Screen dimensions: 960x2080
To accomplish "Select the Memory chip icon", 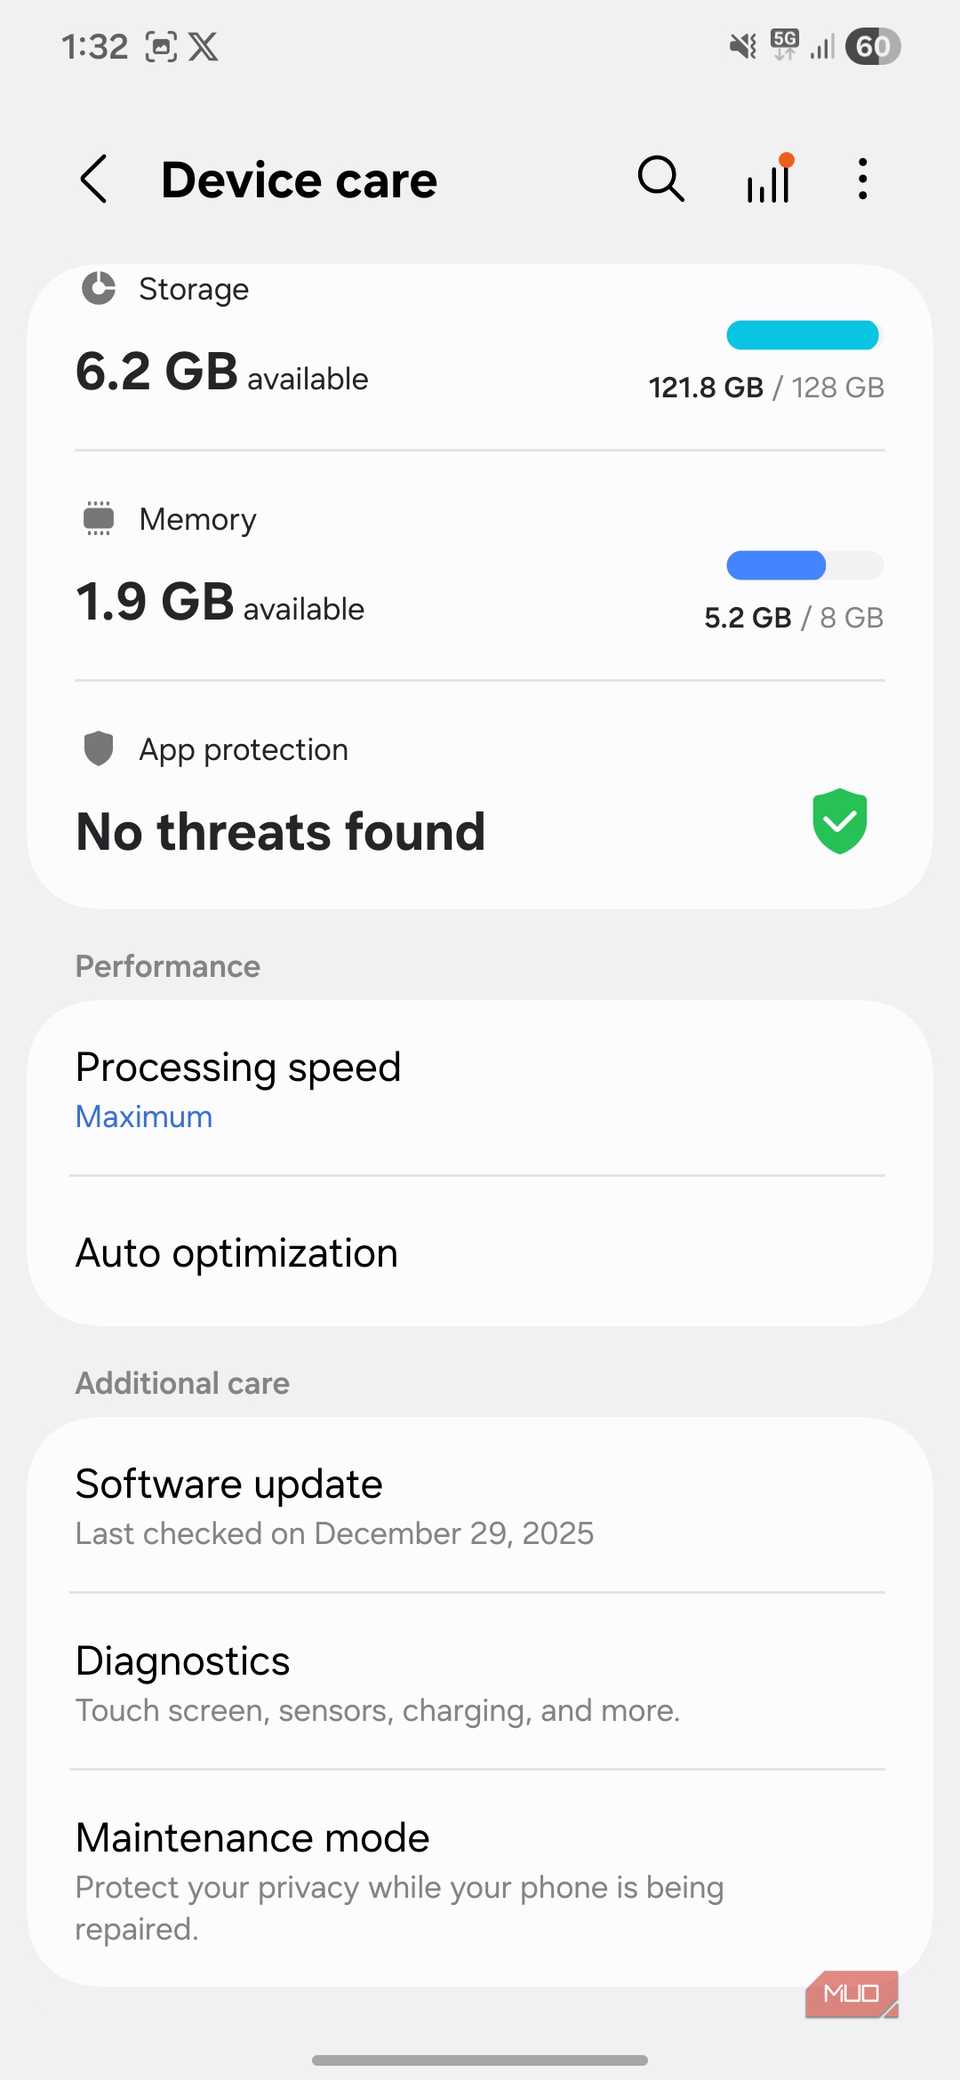I will [98, 518].
